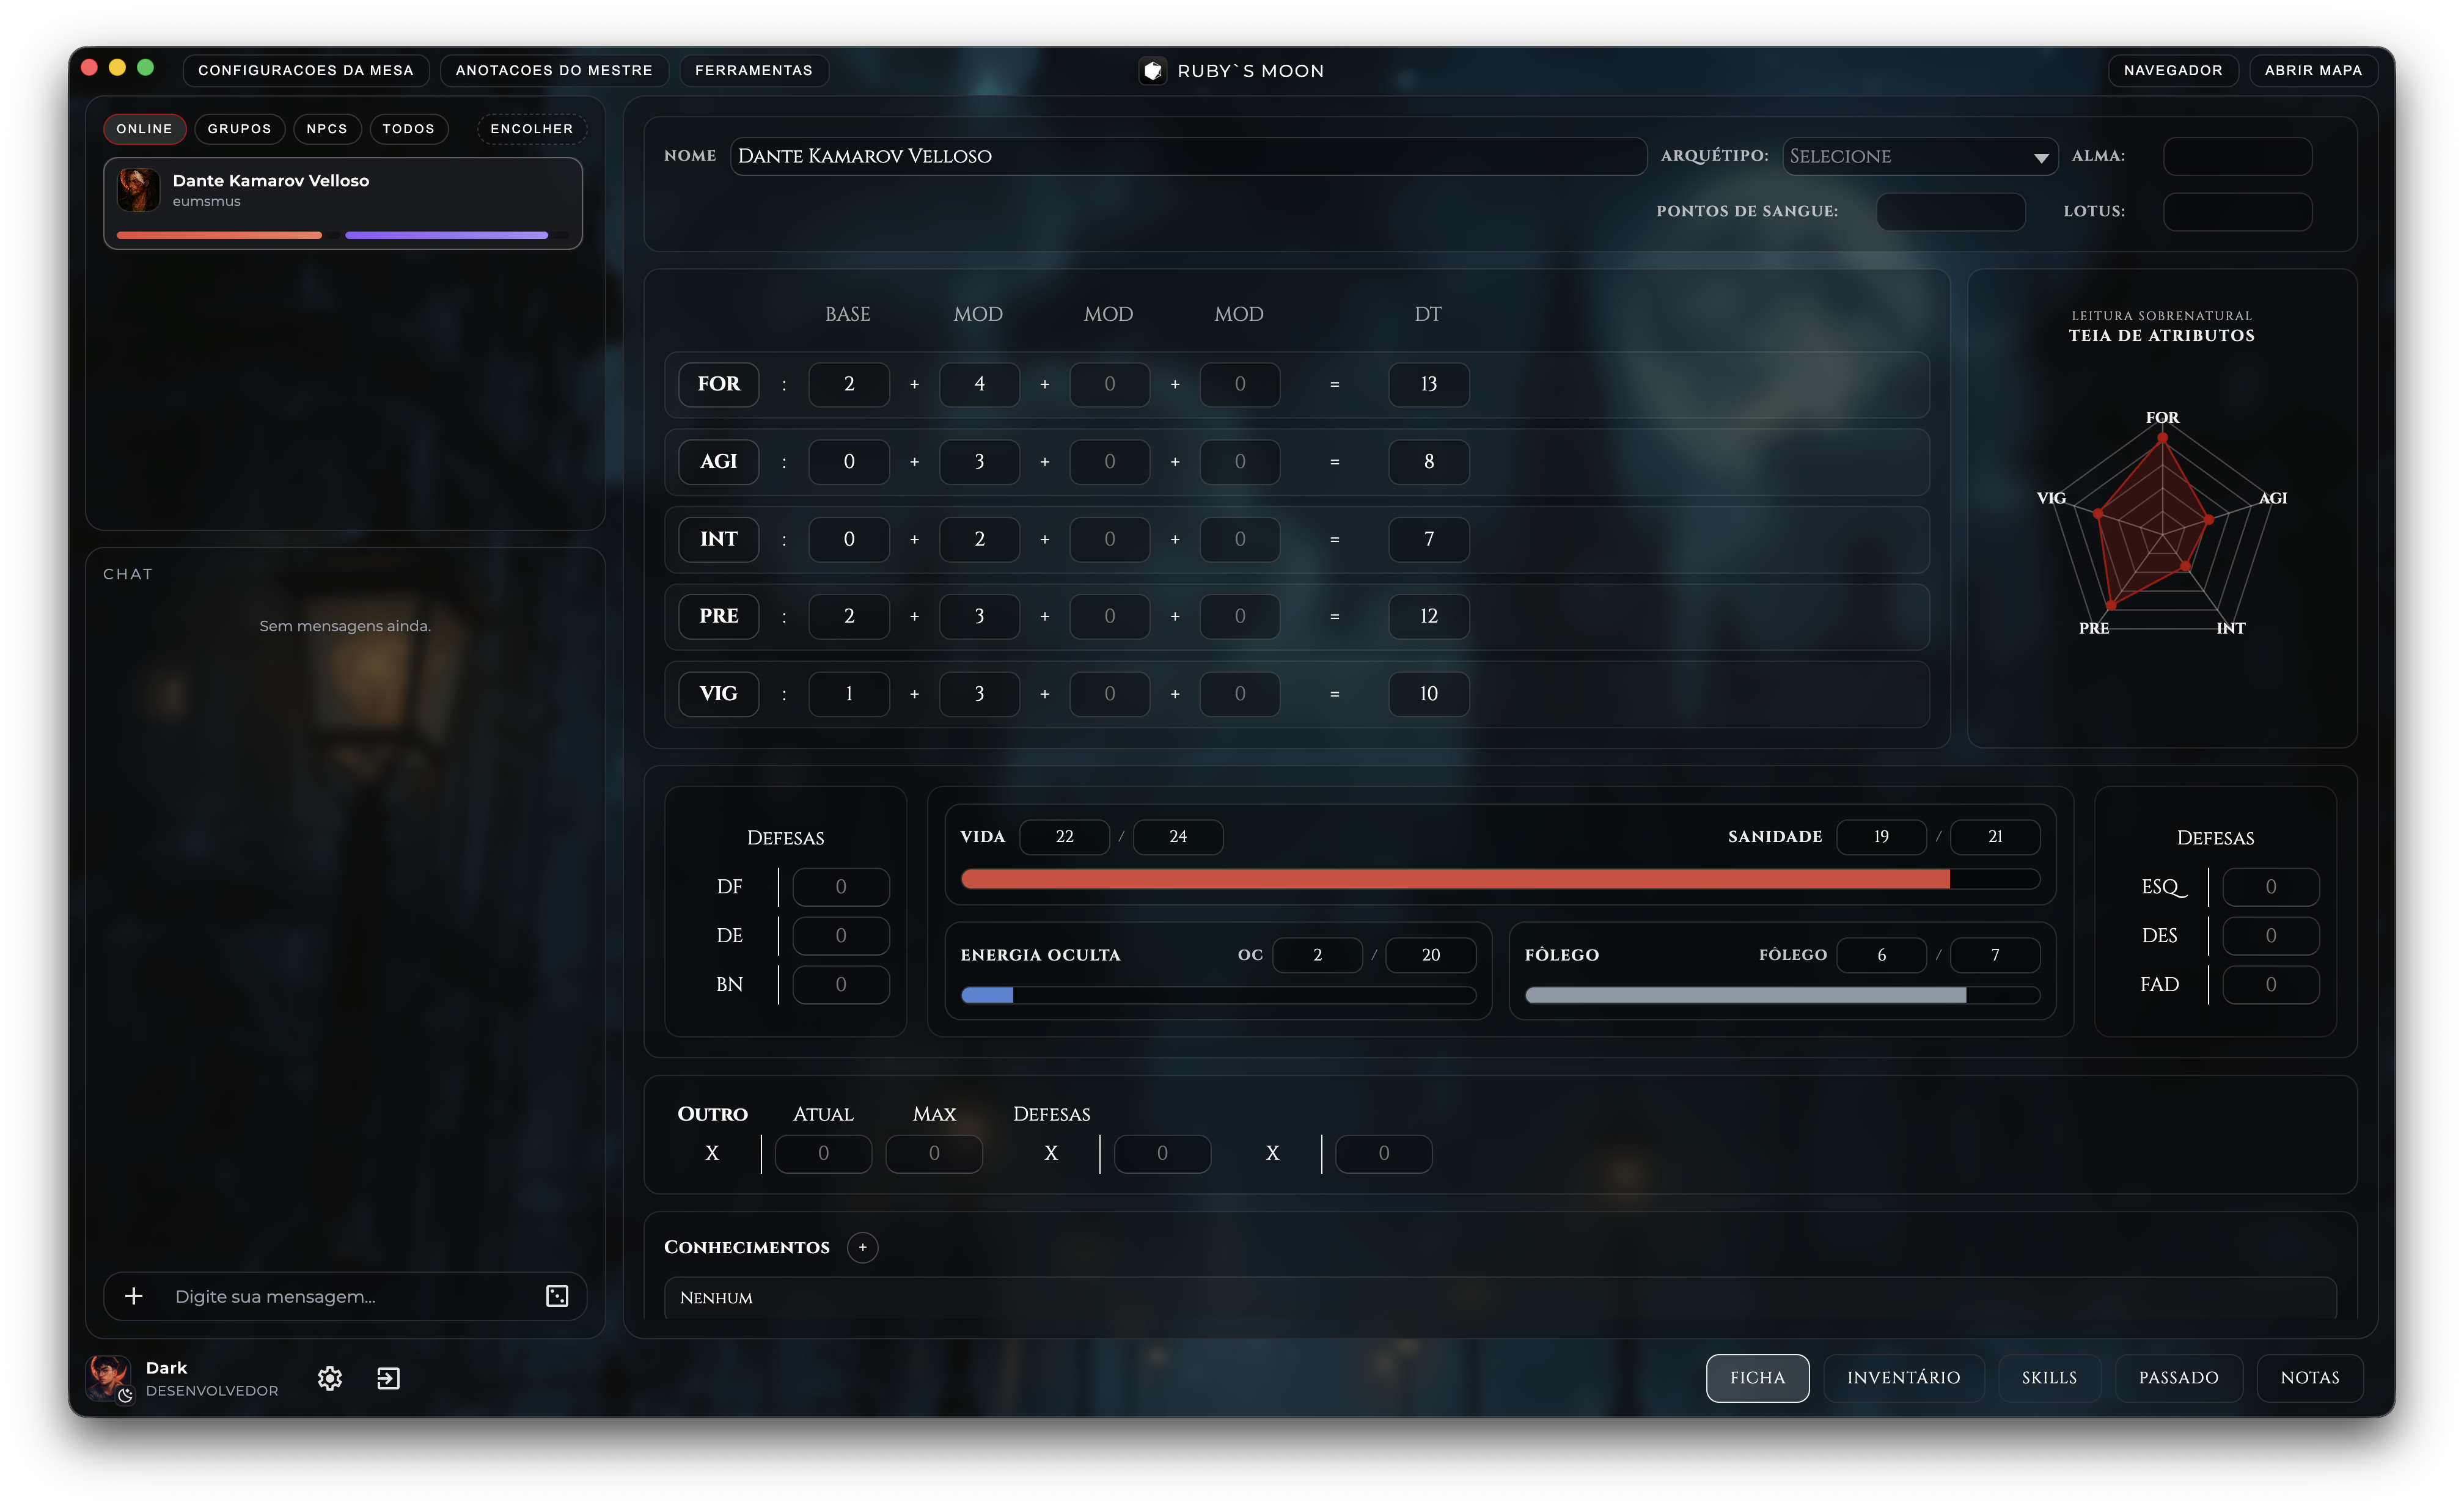This screenshot has height=1508, width=2464.
Task: Click Dante Kamarov Velloso avatar in player list
Action: (139, 189)
